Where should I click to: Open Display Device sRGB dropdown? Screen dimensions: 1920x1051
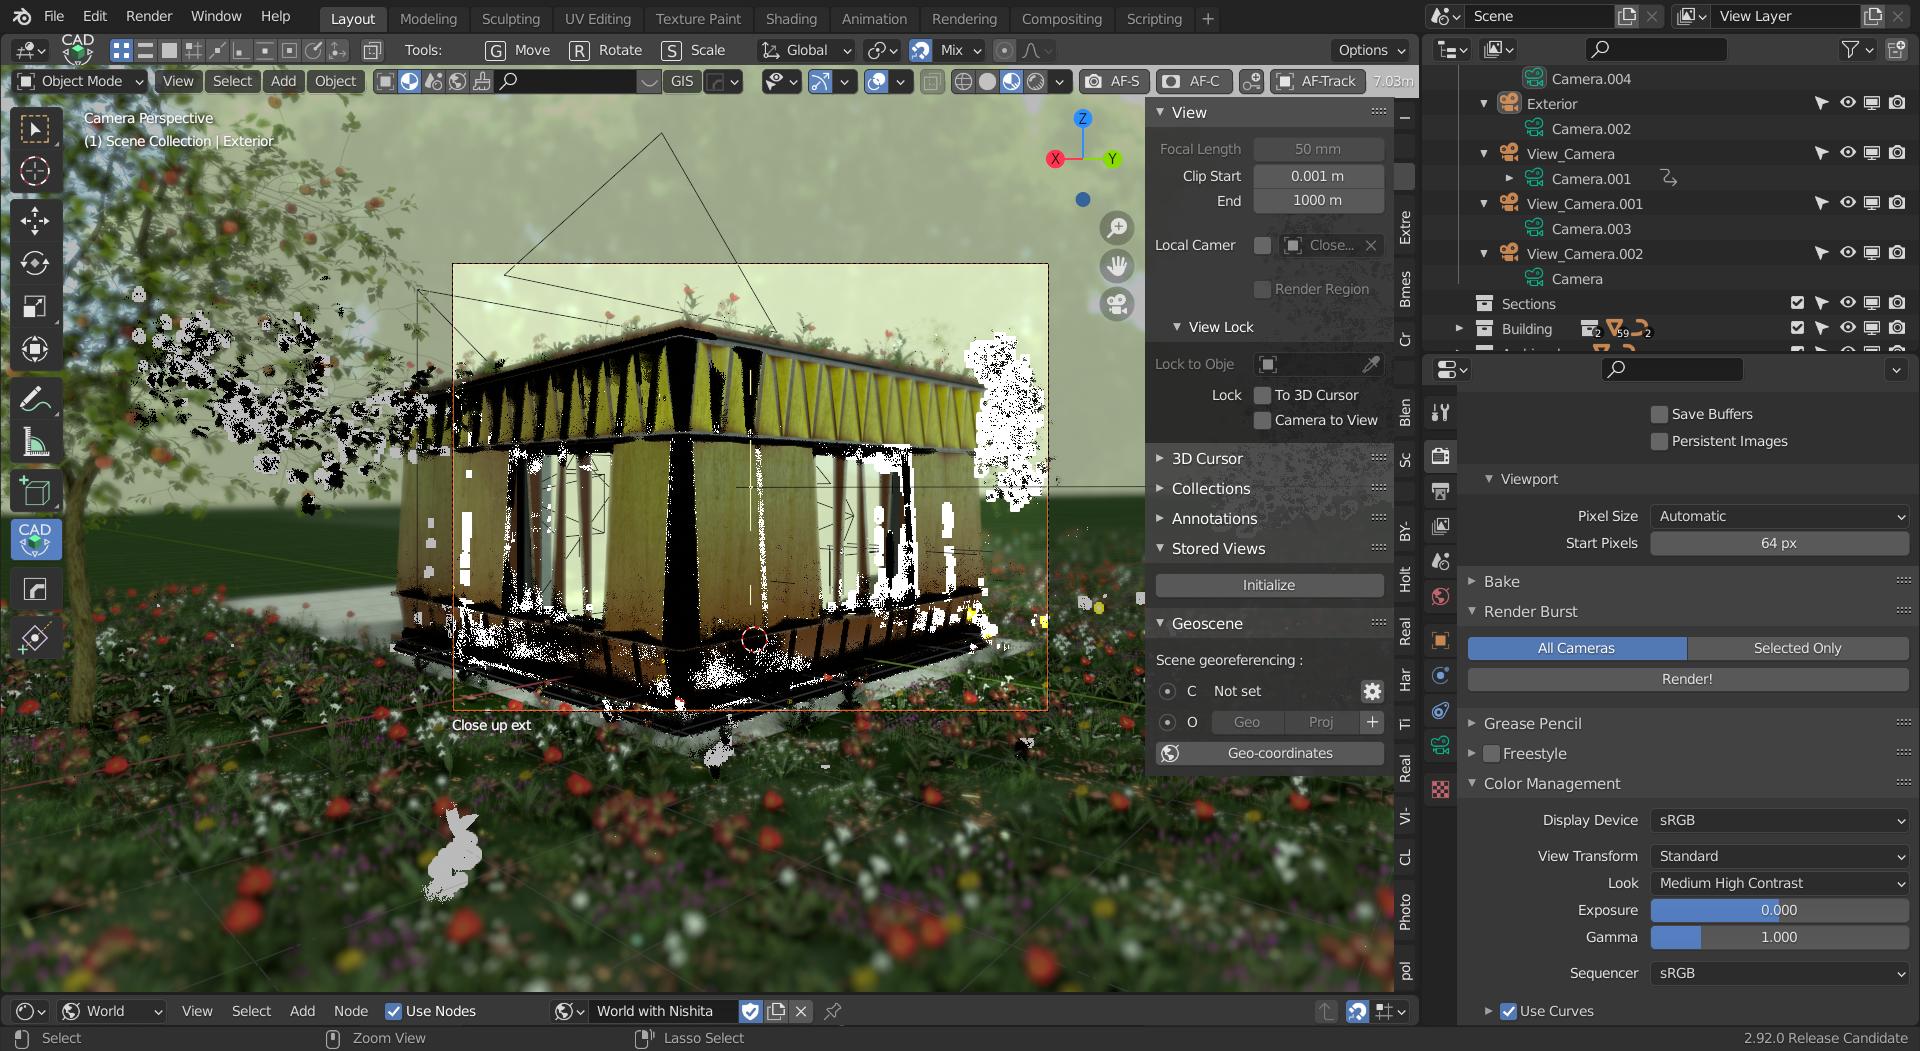(1780, 820)
